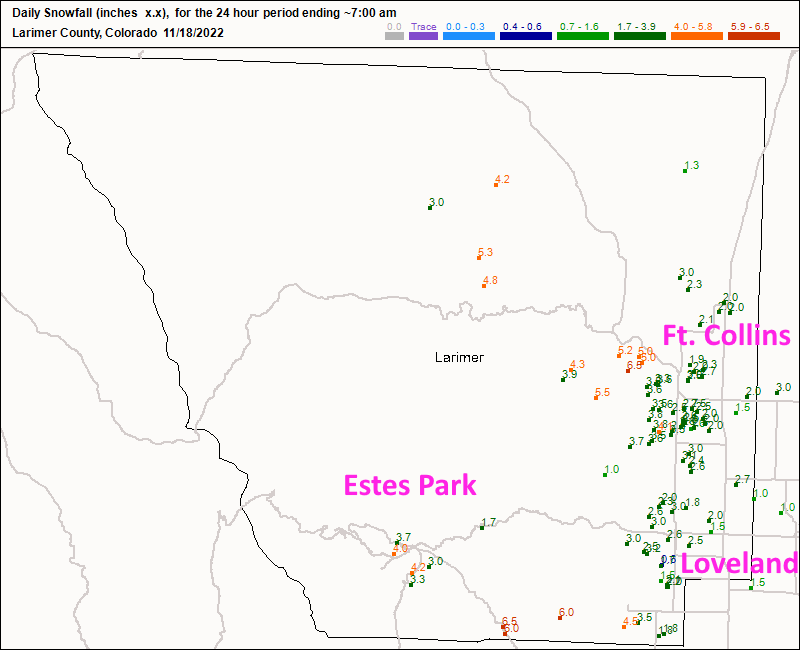Viewport: 800px width, 650px height.
Task: Click the 2.5 reading above the Loveland label
Action: coord(695,540)
